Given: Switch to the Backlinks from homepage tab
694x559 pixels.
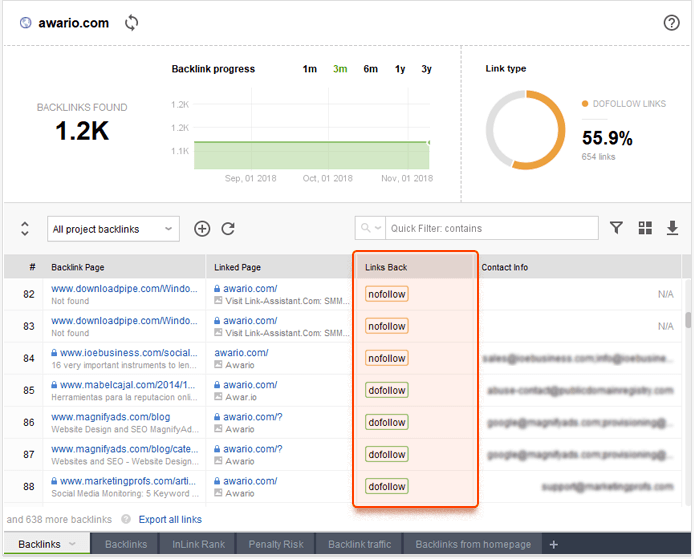Looking at the screenshot, I should point(473,544).
